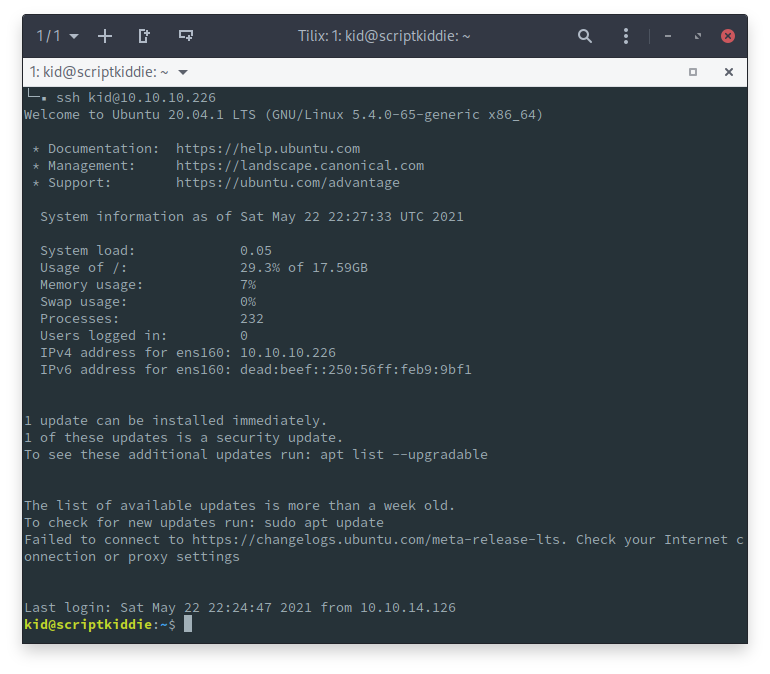Add a terminal to the right
The image size is (770, 674).
[144, 36]
